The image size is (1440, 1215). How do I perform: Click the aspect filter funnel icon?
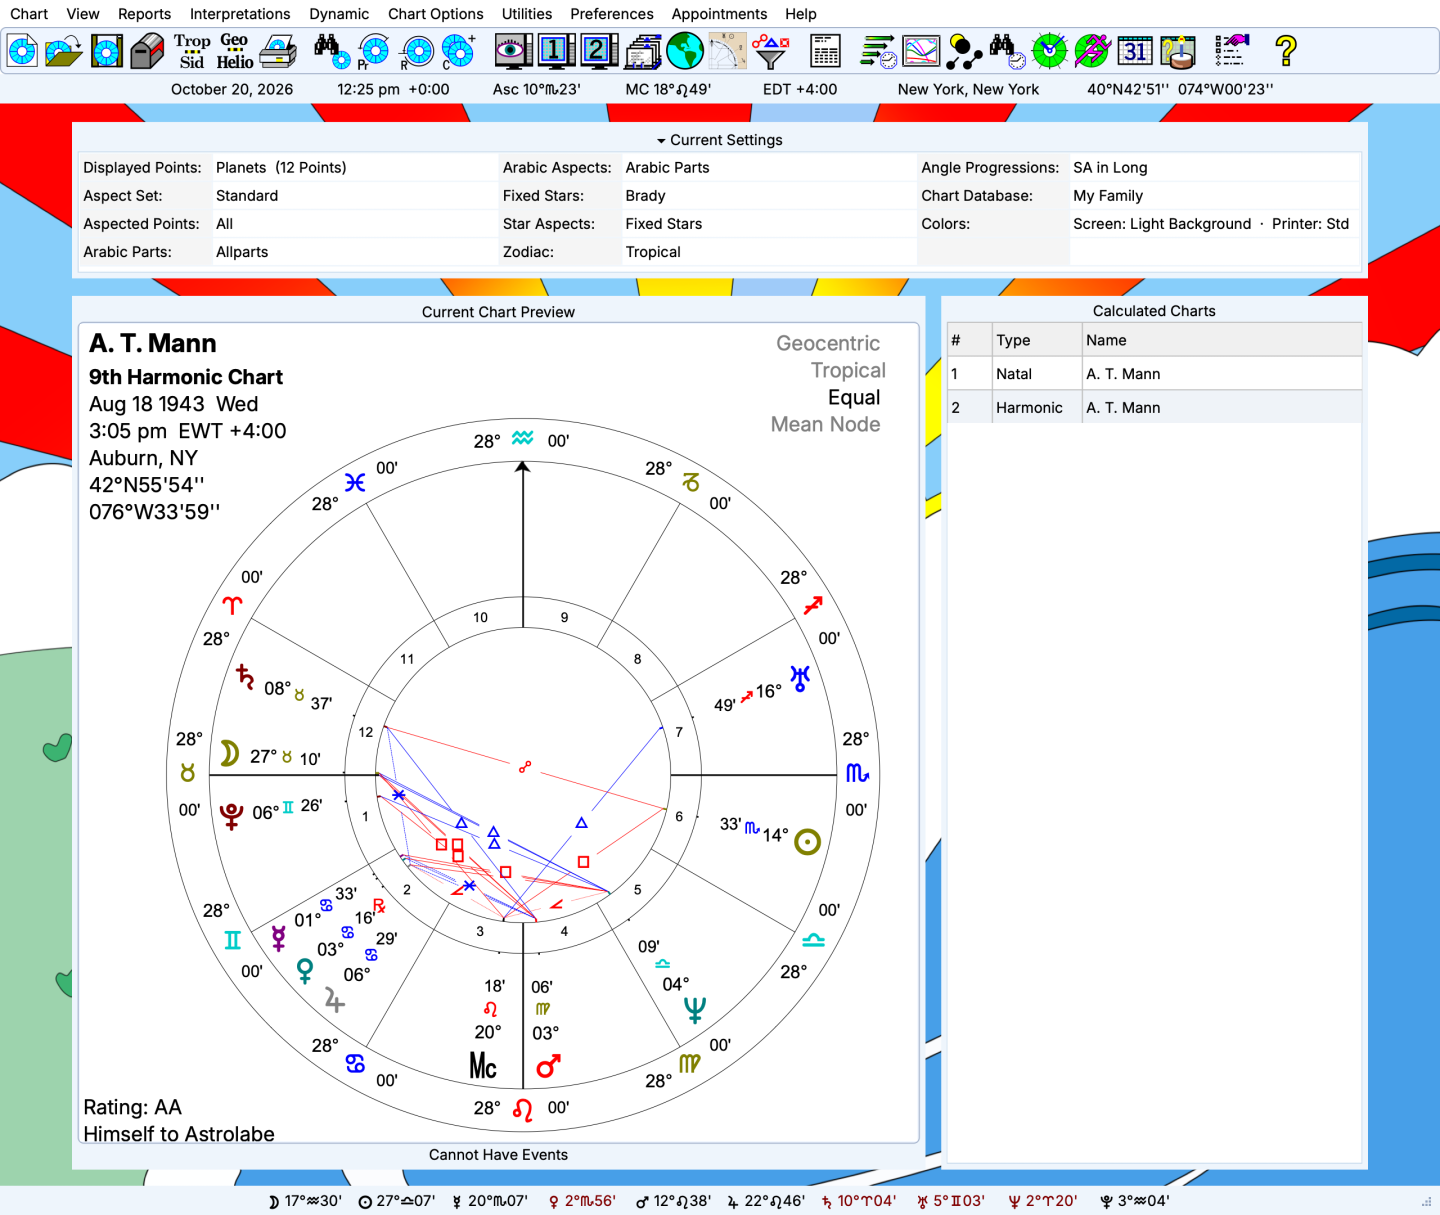coord(770,51)
